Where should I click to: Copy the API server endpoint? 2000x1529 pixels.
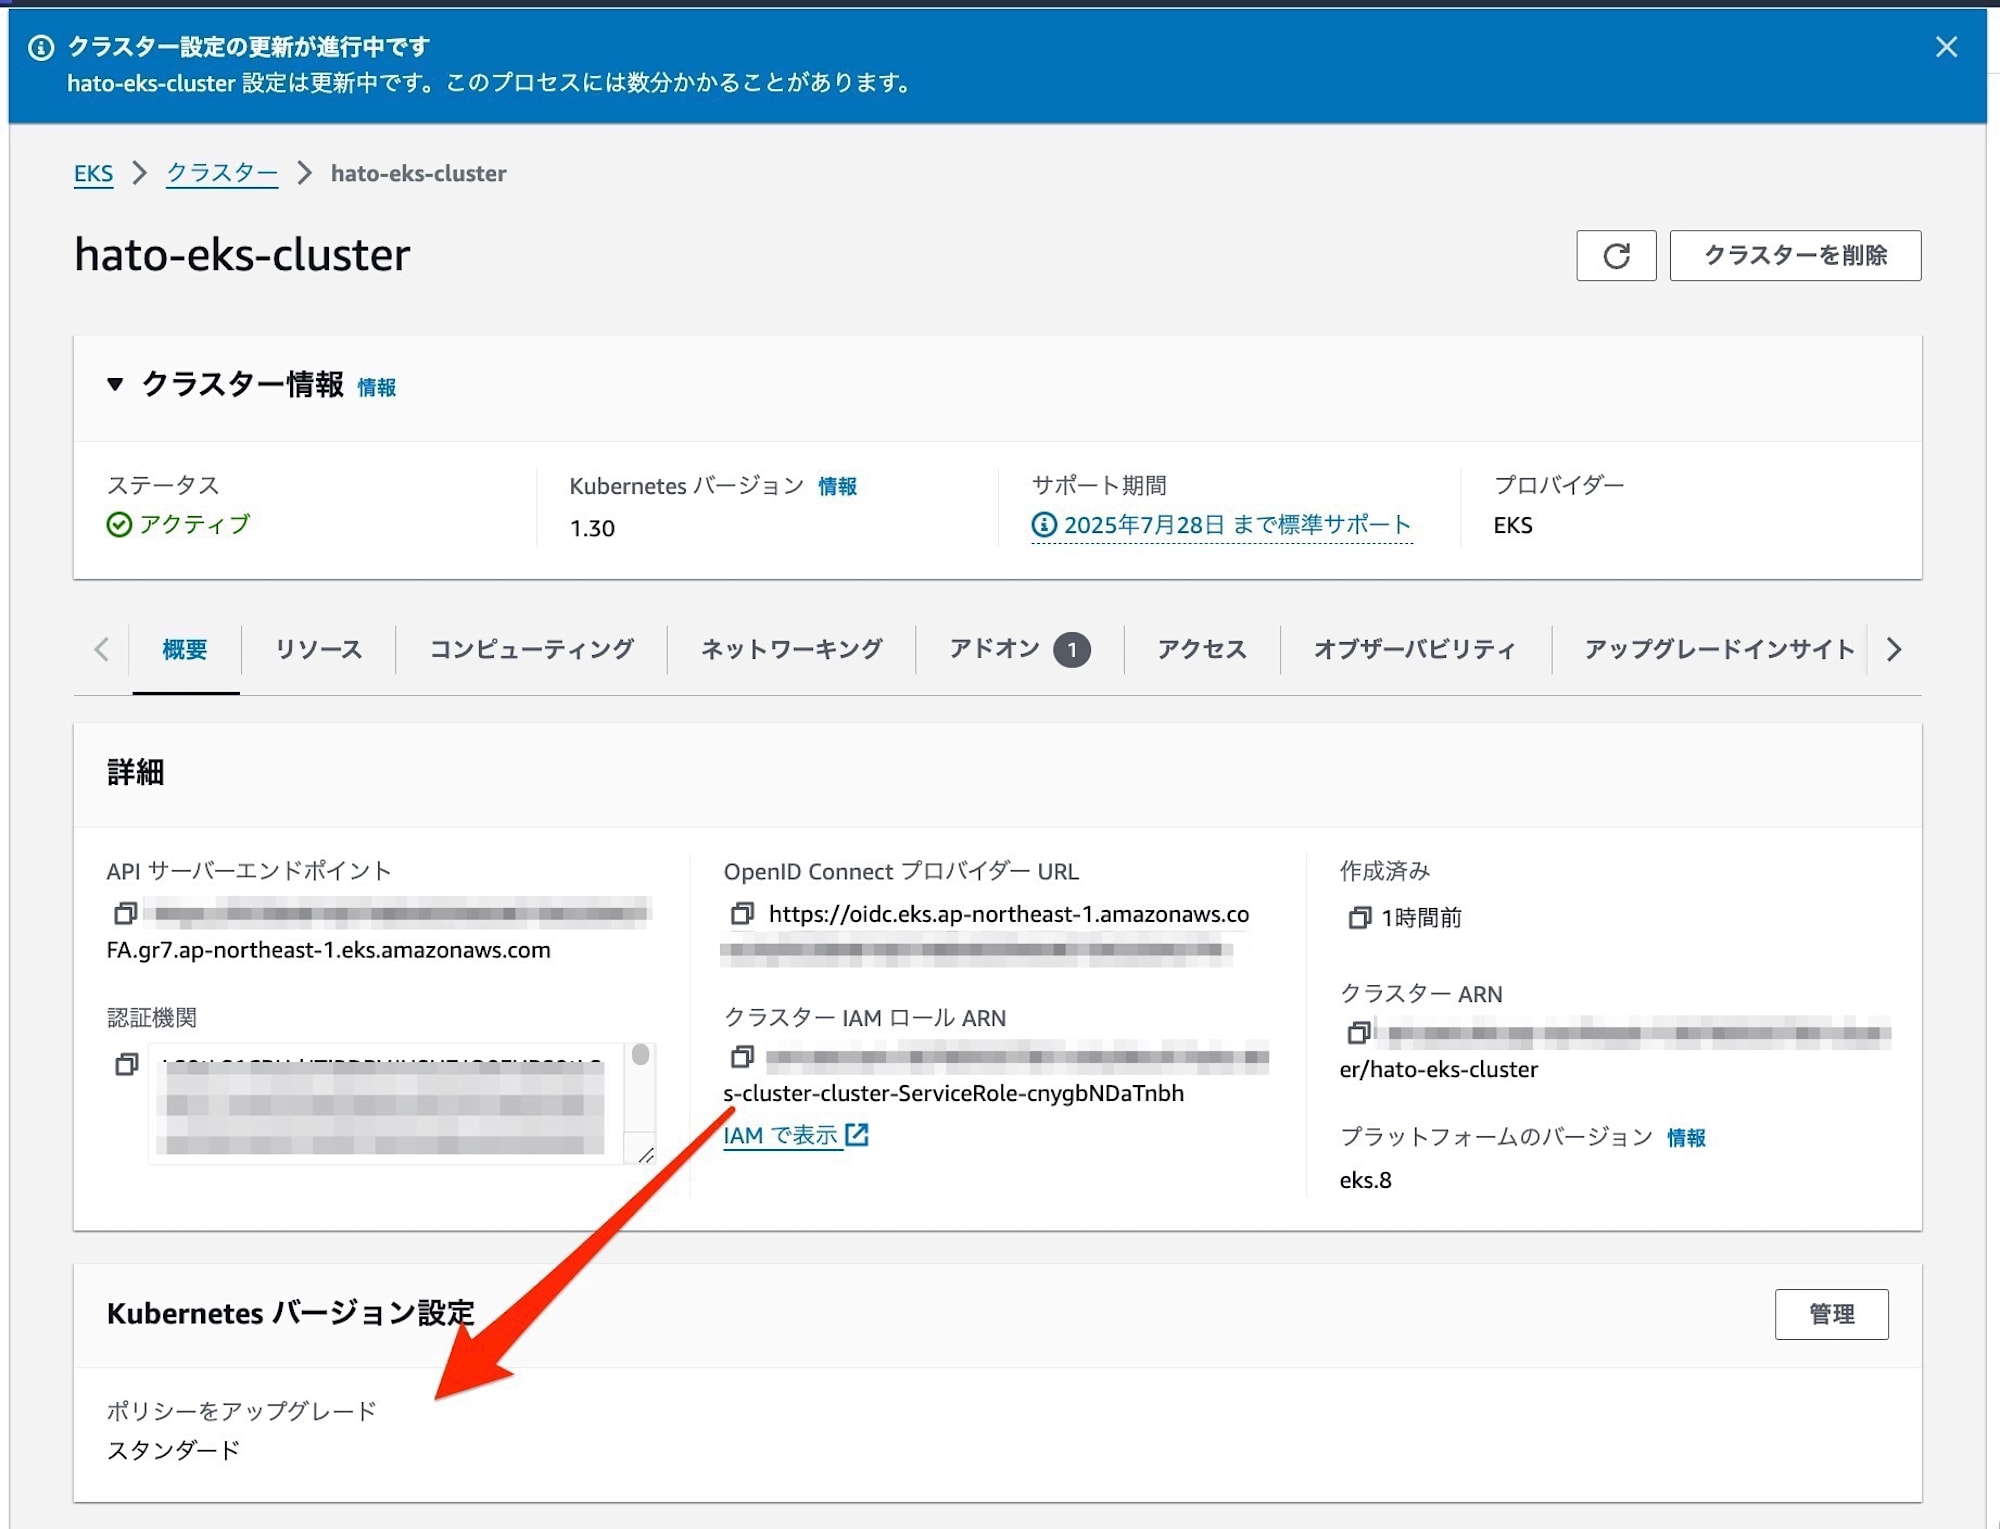125,913
